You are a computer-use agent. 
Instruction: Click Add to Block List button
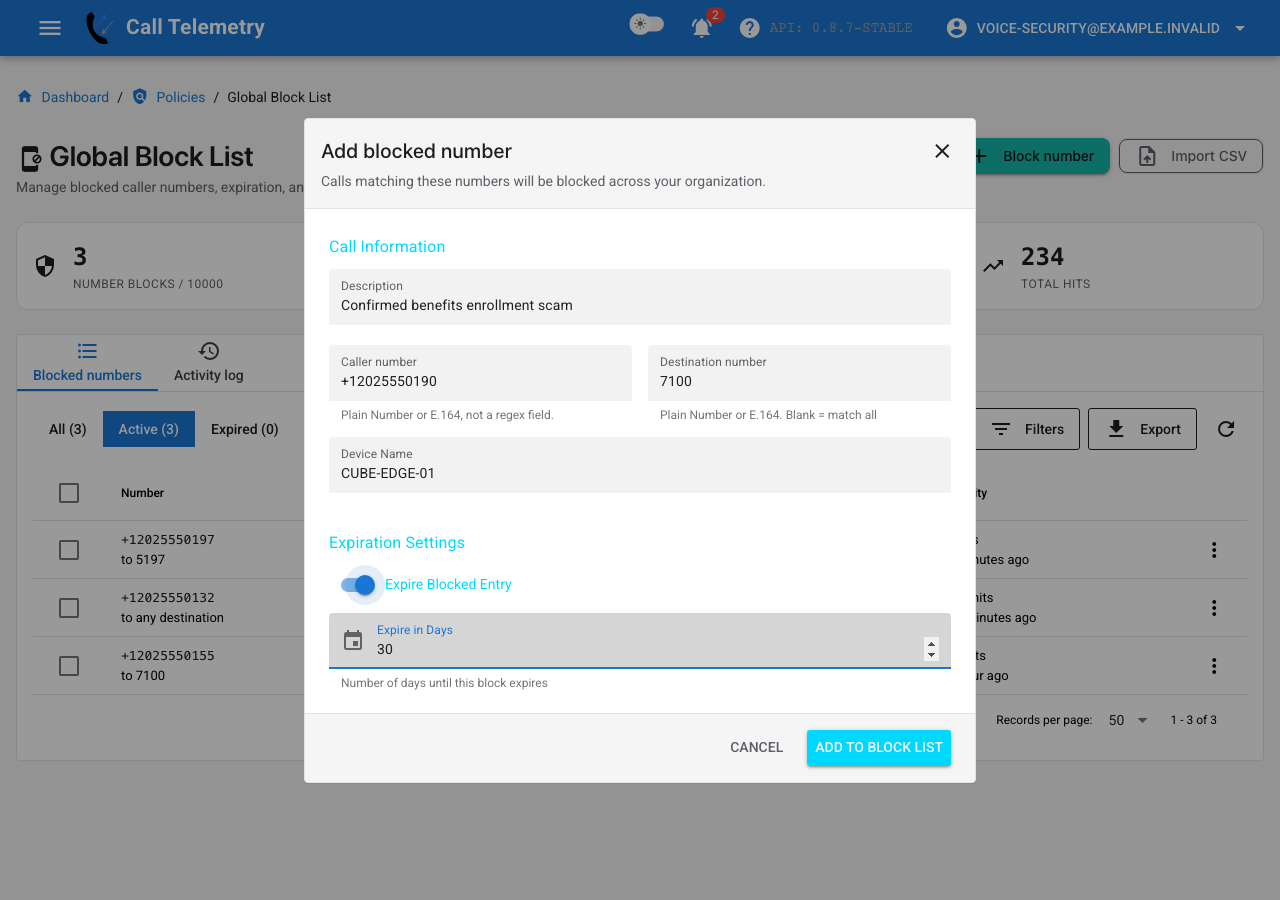click(x=879, y=747)
